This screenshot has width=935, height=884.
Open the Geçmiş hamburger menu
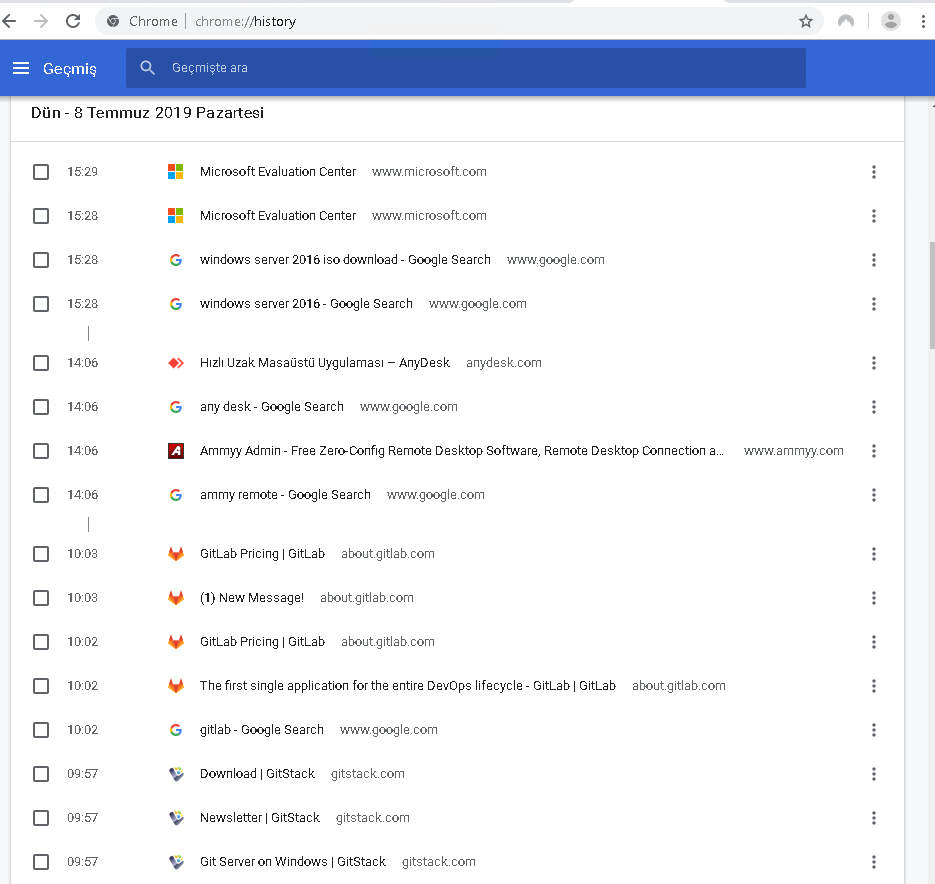[x=21, y=68]
